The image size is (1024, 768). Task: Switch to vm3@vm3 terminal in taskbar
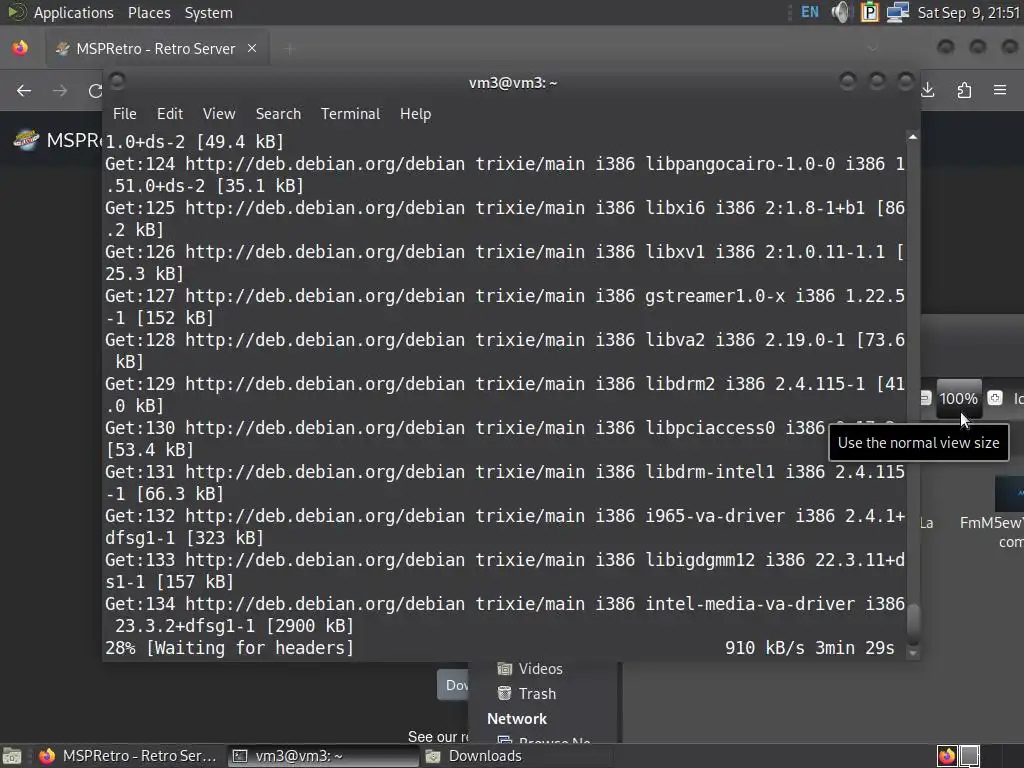323,756
